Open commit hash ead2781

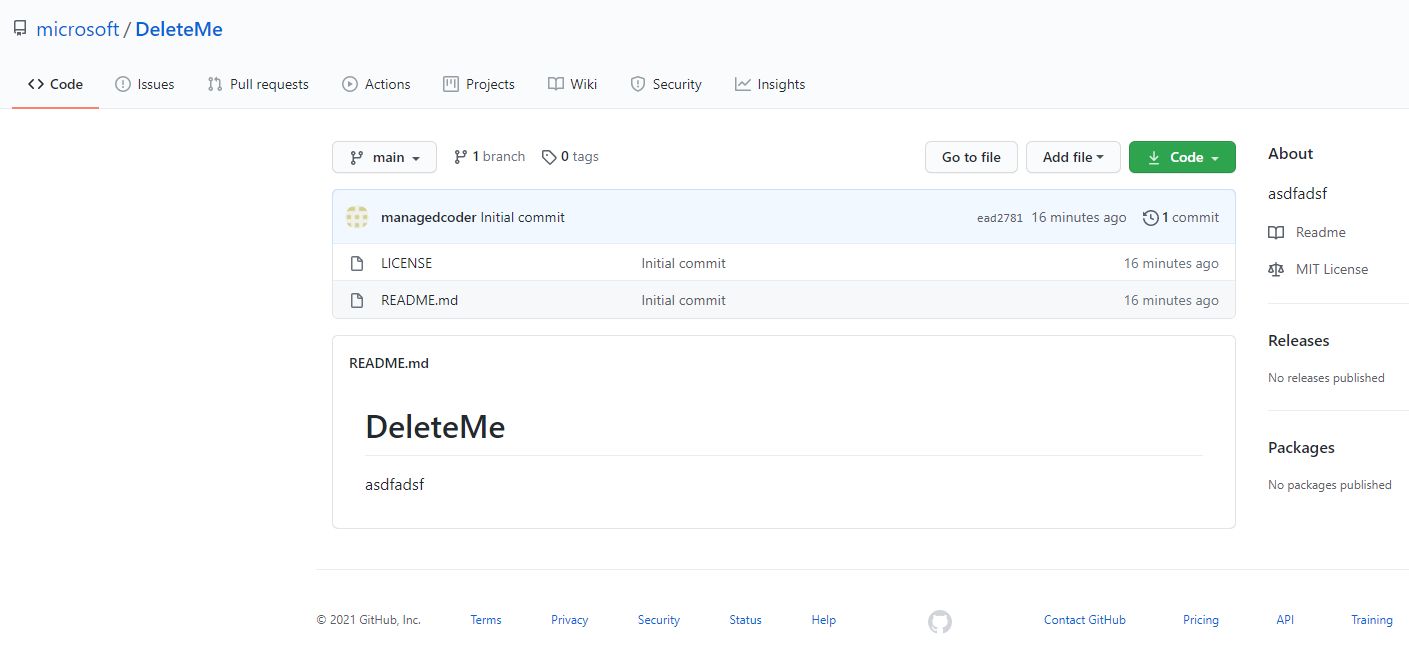(1000, 218)
